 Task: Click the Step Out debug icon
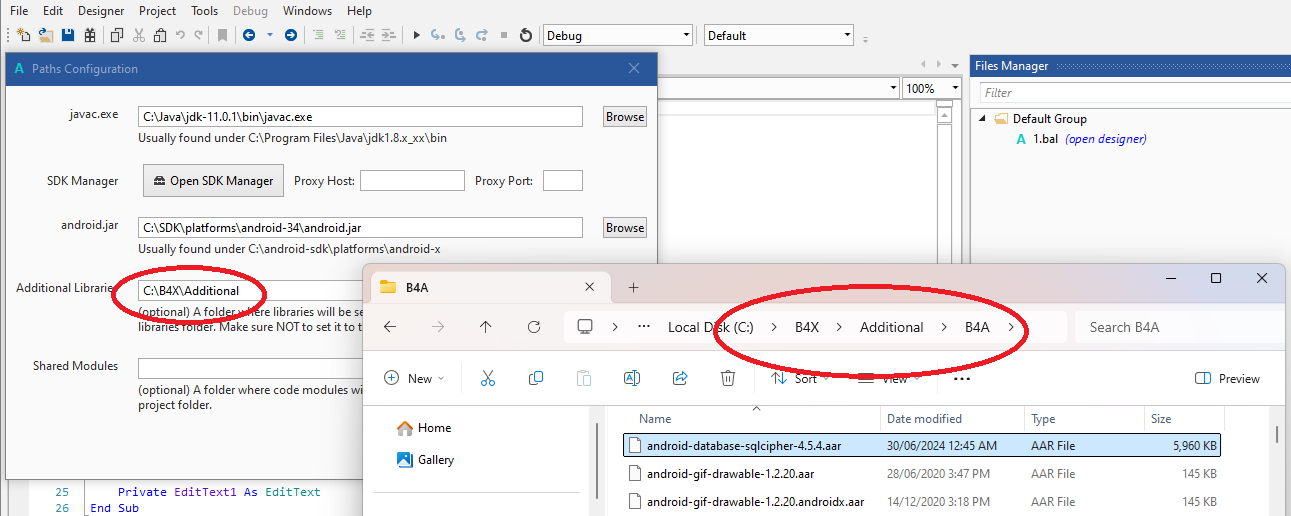point(482,35)
